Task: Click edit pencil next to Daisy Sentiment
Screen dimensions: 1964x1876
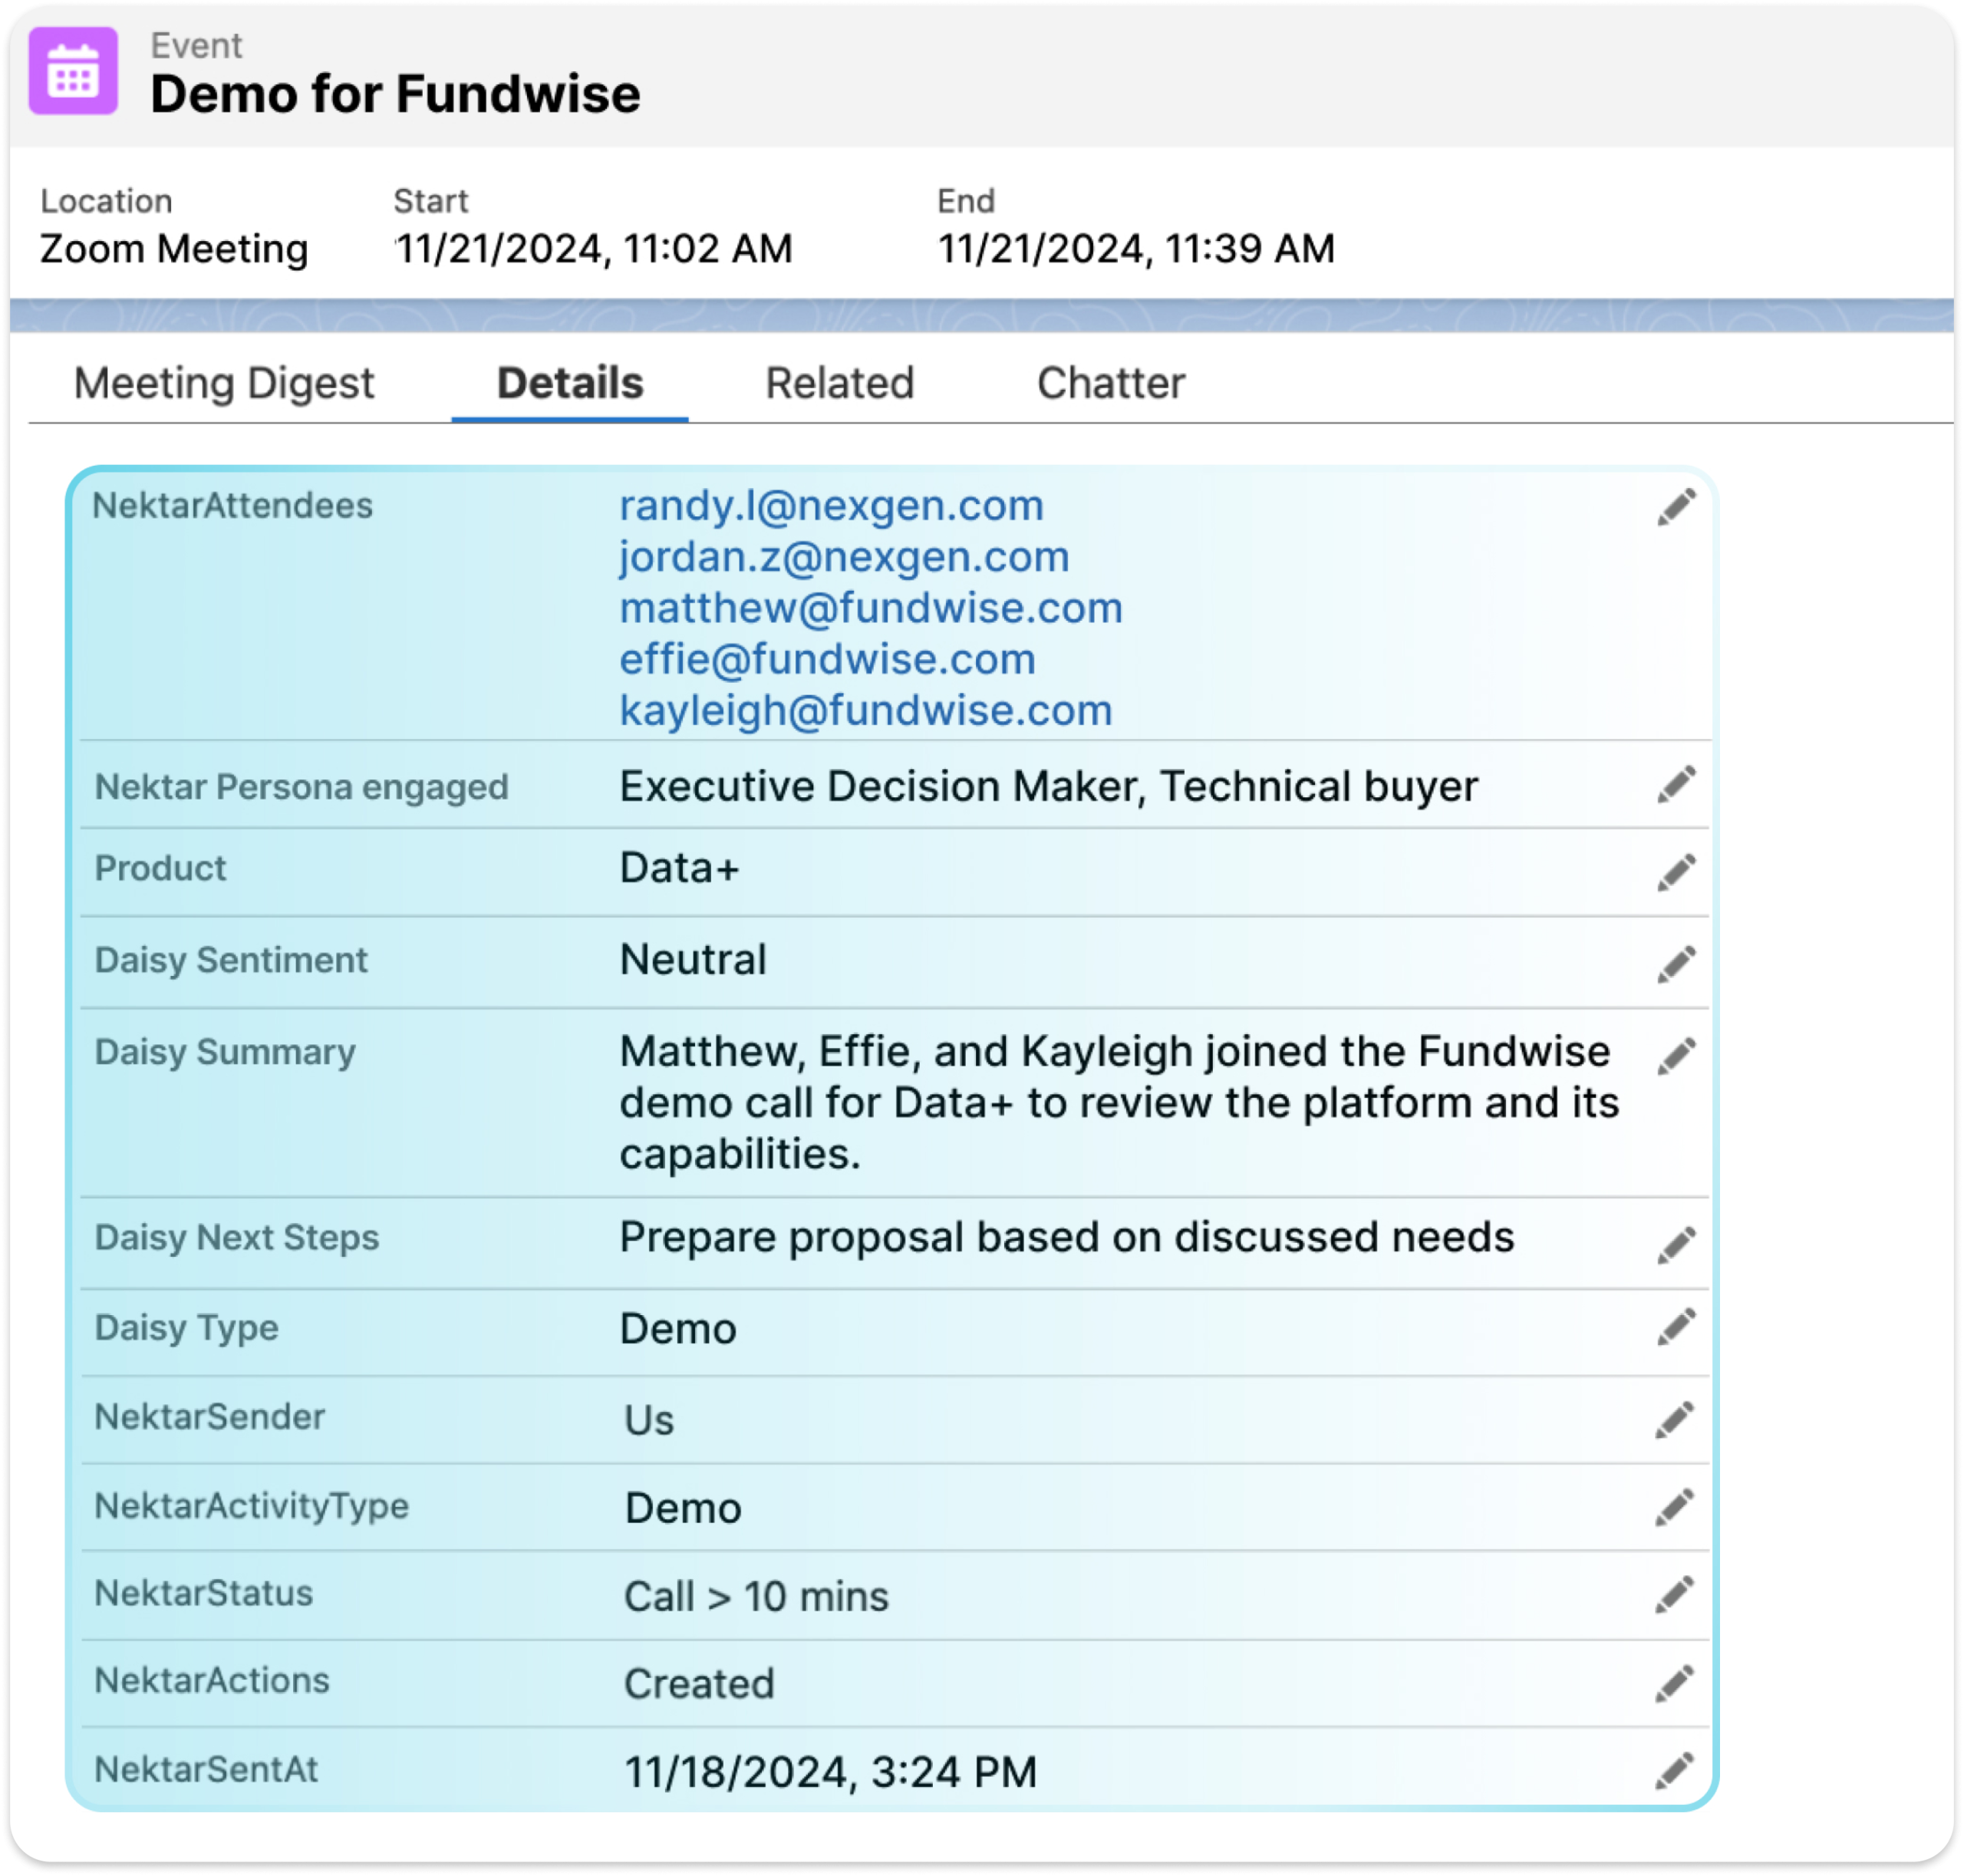Action: point(1676,964)
